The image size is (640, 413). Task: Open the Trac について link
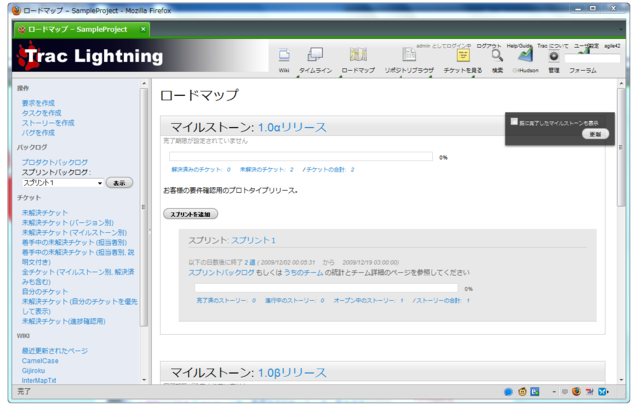pyautogui.click(x=552, y=46)
